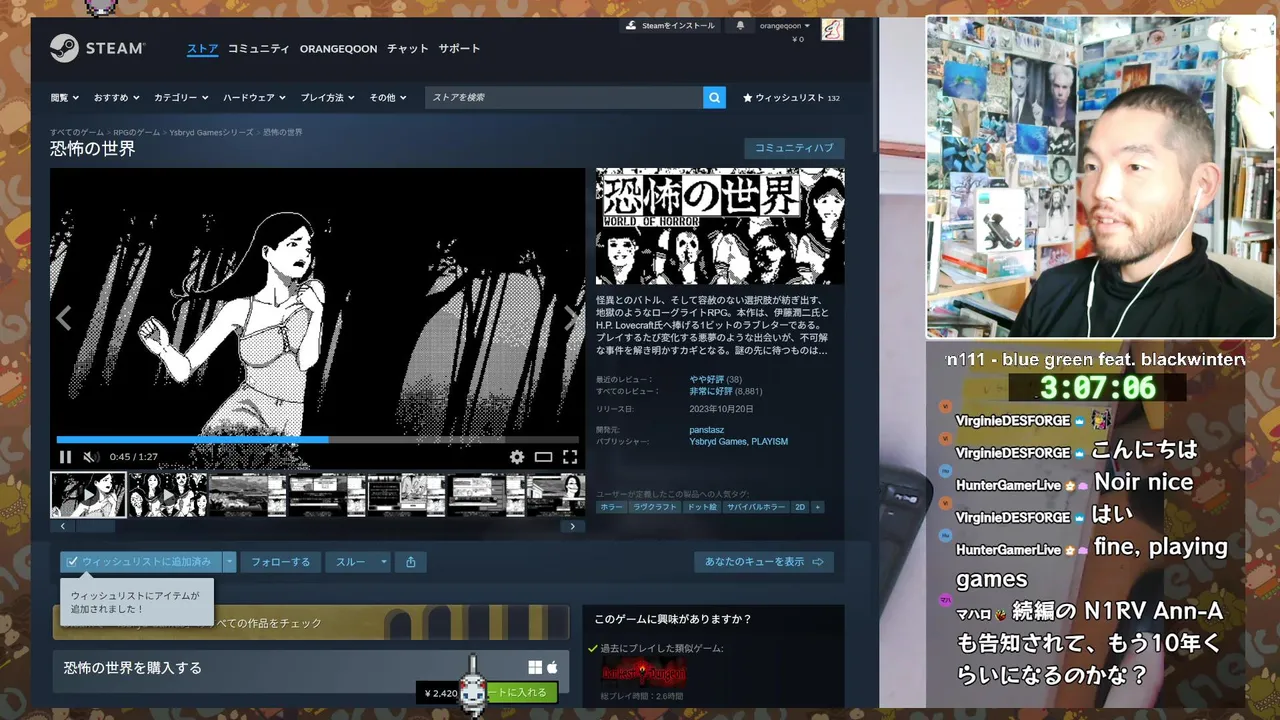The width and height of the screenshot is (1280, 720).
Task: Click the thumbnail strip scrollbar handle
Action: pos(95,526)
